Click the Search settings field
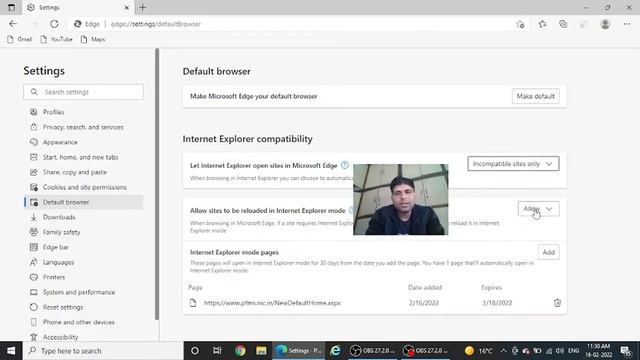Screen dimensions: 640x360 pos(83,92)
